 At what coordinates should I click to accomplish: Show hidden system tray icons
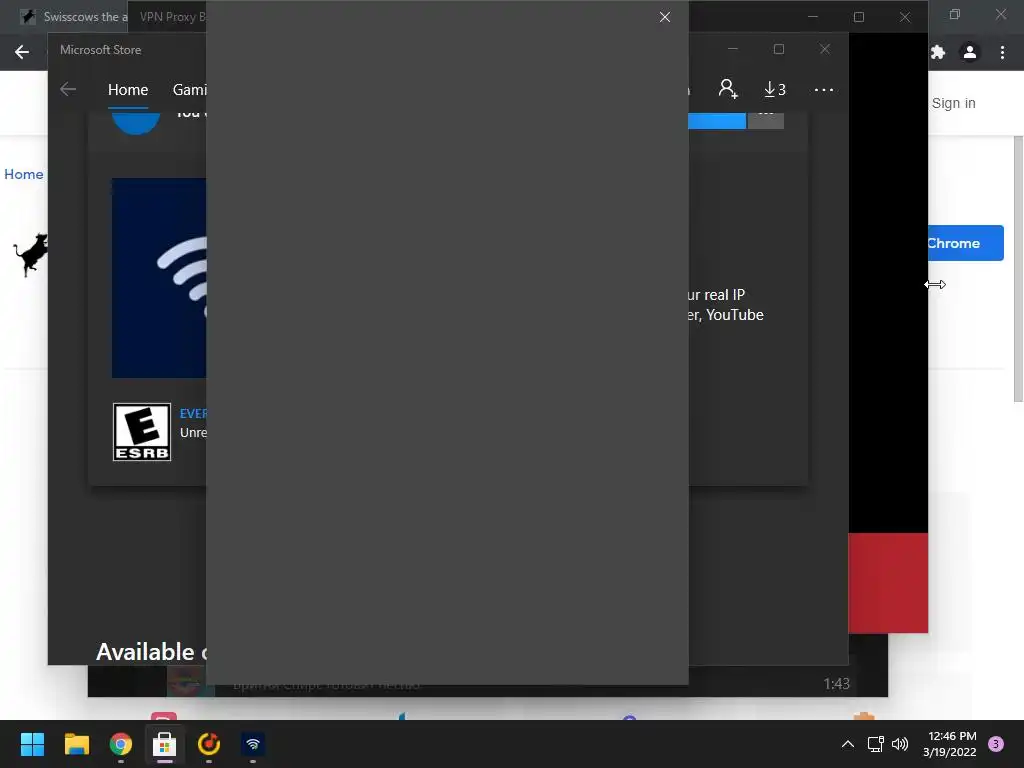coord(848,744)
